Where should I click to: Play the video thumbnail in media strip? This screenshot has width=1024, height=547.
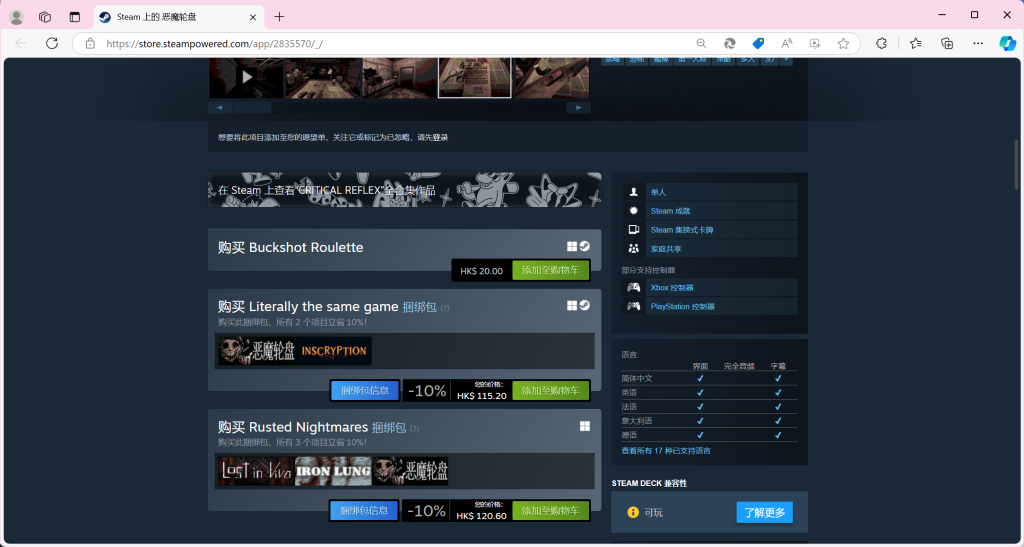[x=246, y=78]
